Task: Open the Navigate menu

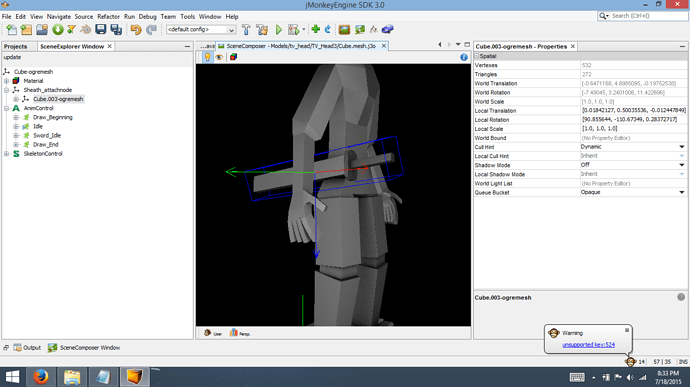Action: 59,16
